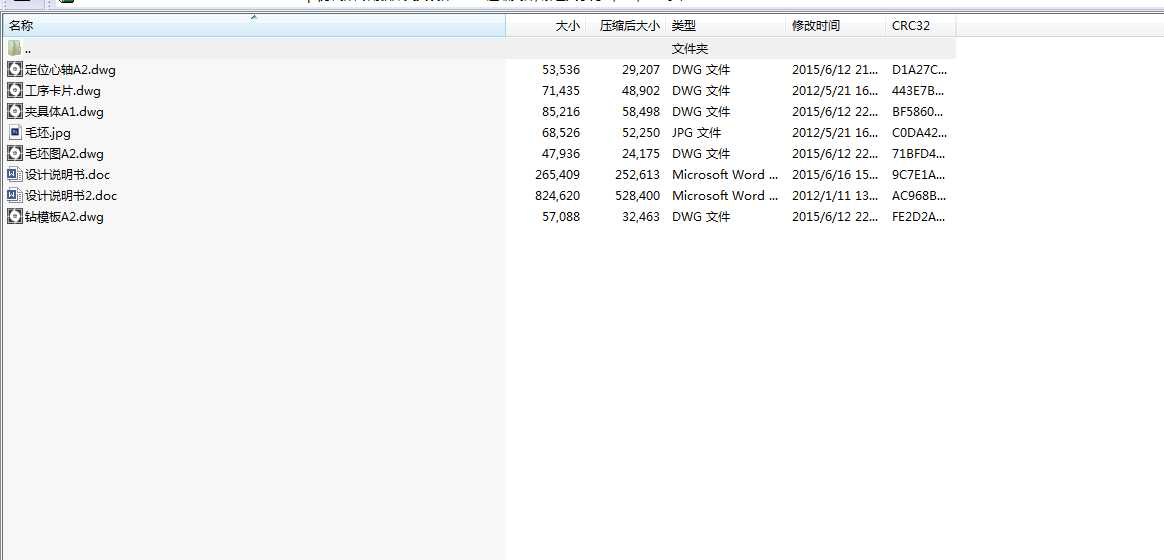Click the CRC32 value C0DA42...

coord(920,133)
